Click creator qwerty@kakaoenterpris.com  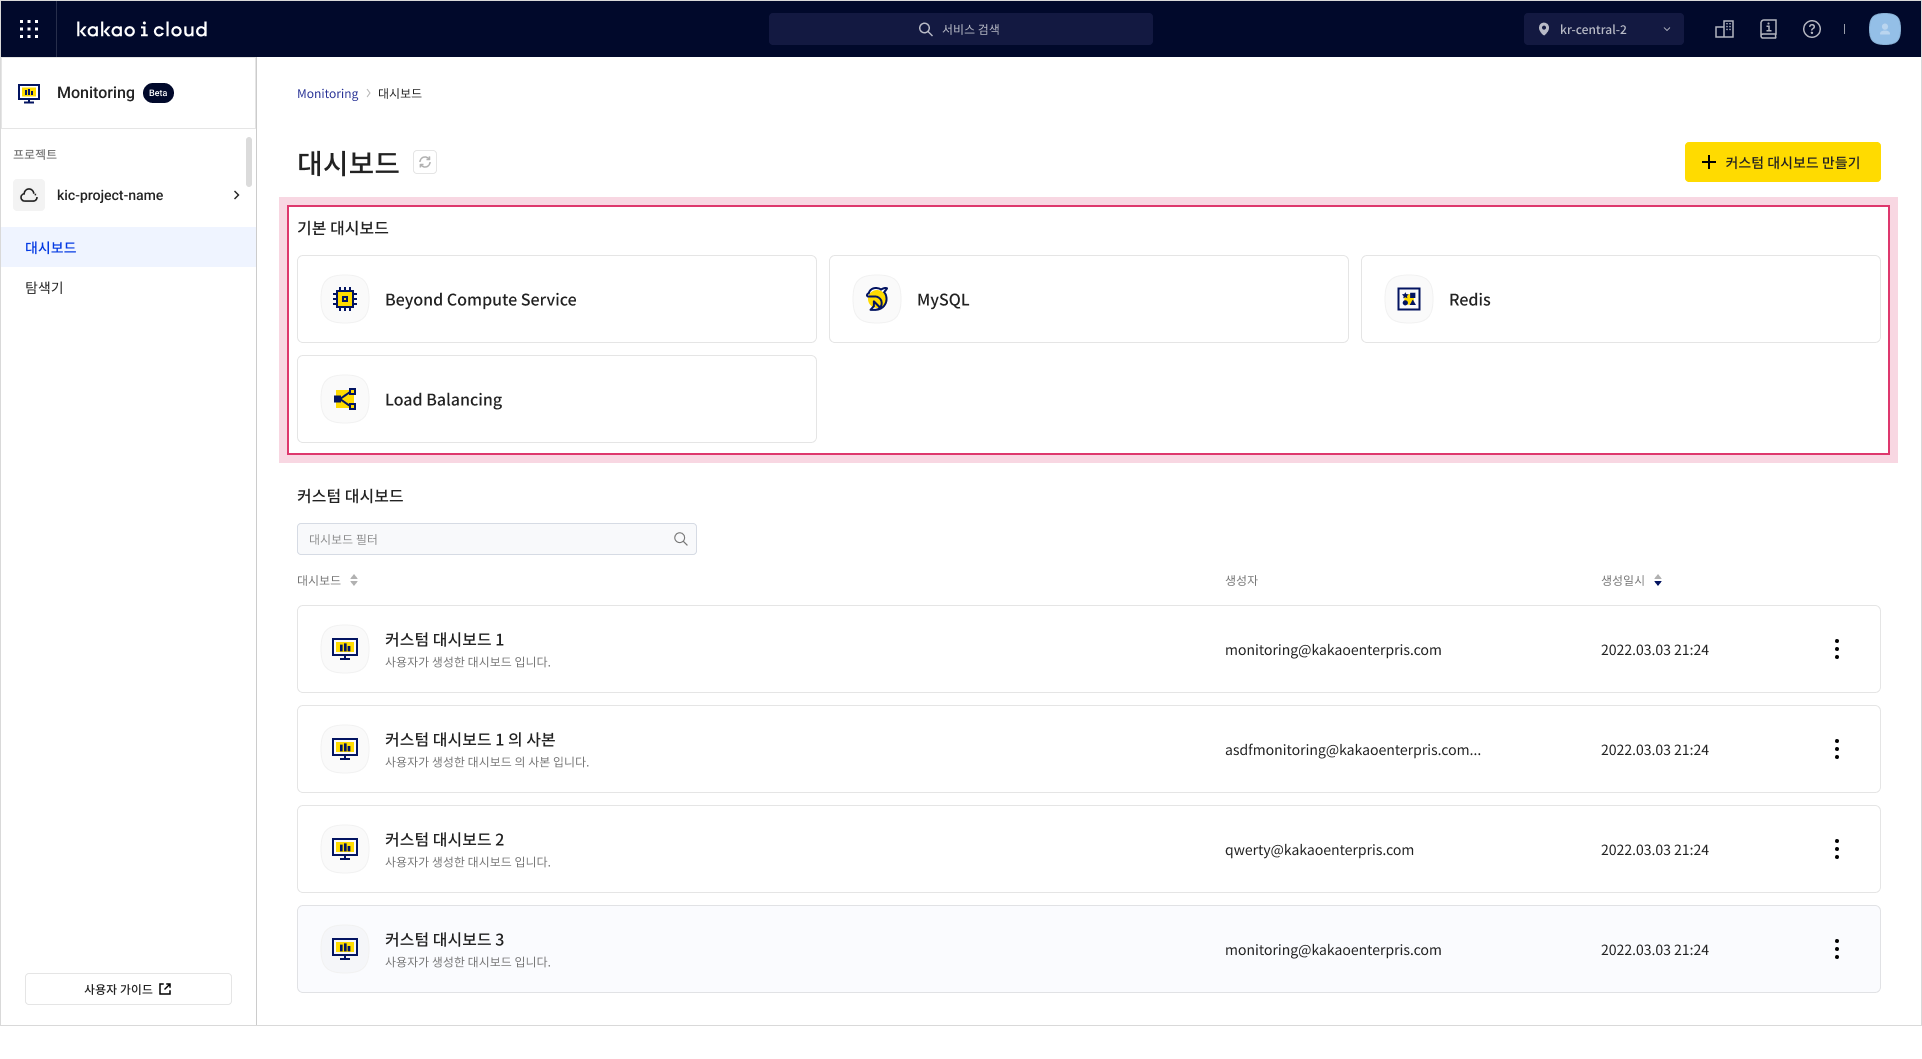click(x=1319, y=850)
